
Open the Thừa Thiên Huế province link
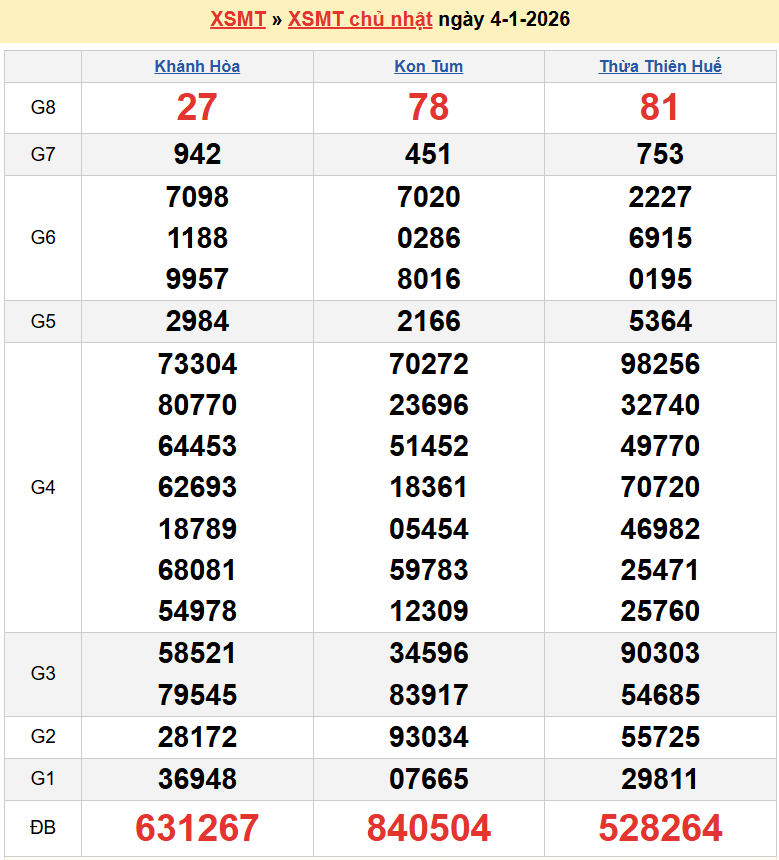click(x=660, y=67)
